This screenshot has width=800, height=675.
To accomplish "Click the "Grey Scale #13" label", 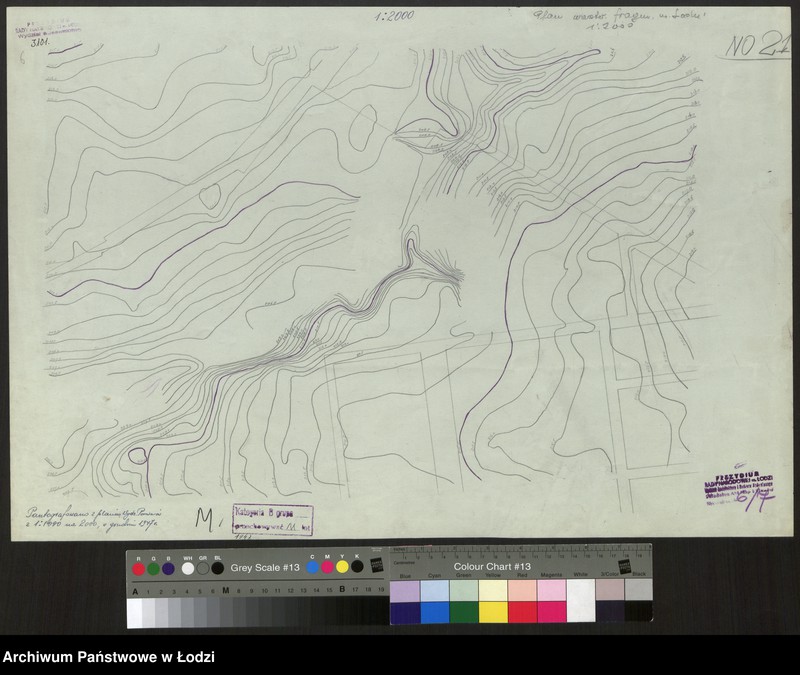I will point(265,568).
